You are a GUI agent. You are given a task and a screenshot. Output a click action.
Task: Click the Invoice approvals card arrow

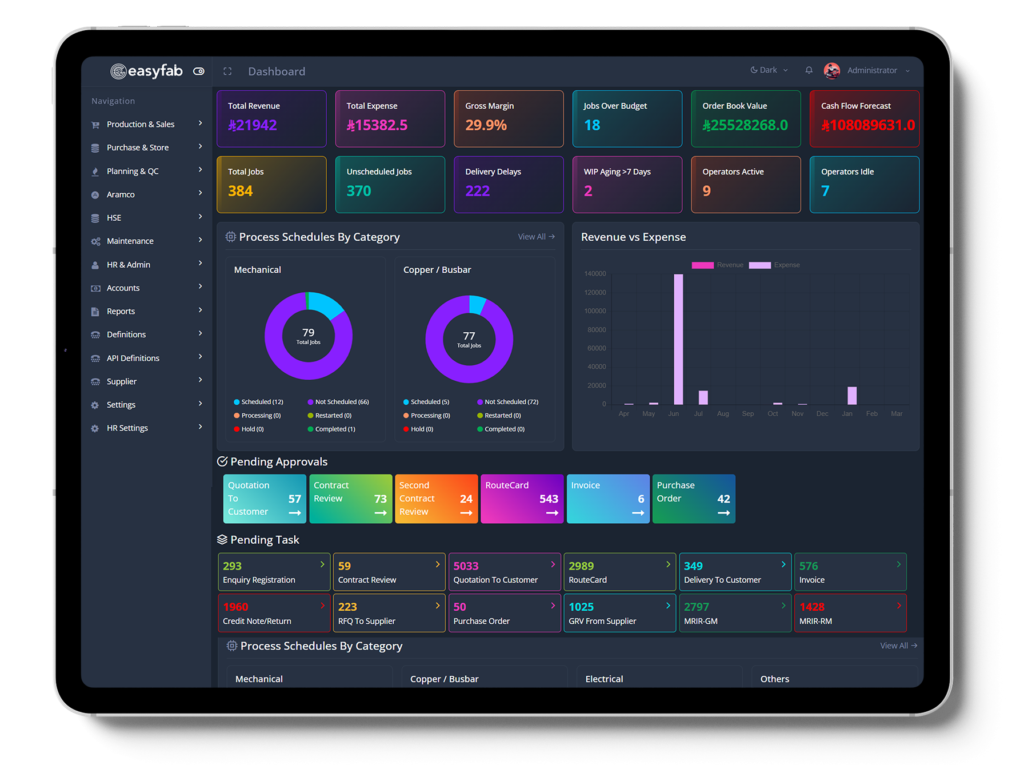[x=638, y=513]
